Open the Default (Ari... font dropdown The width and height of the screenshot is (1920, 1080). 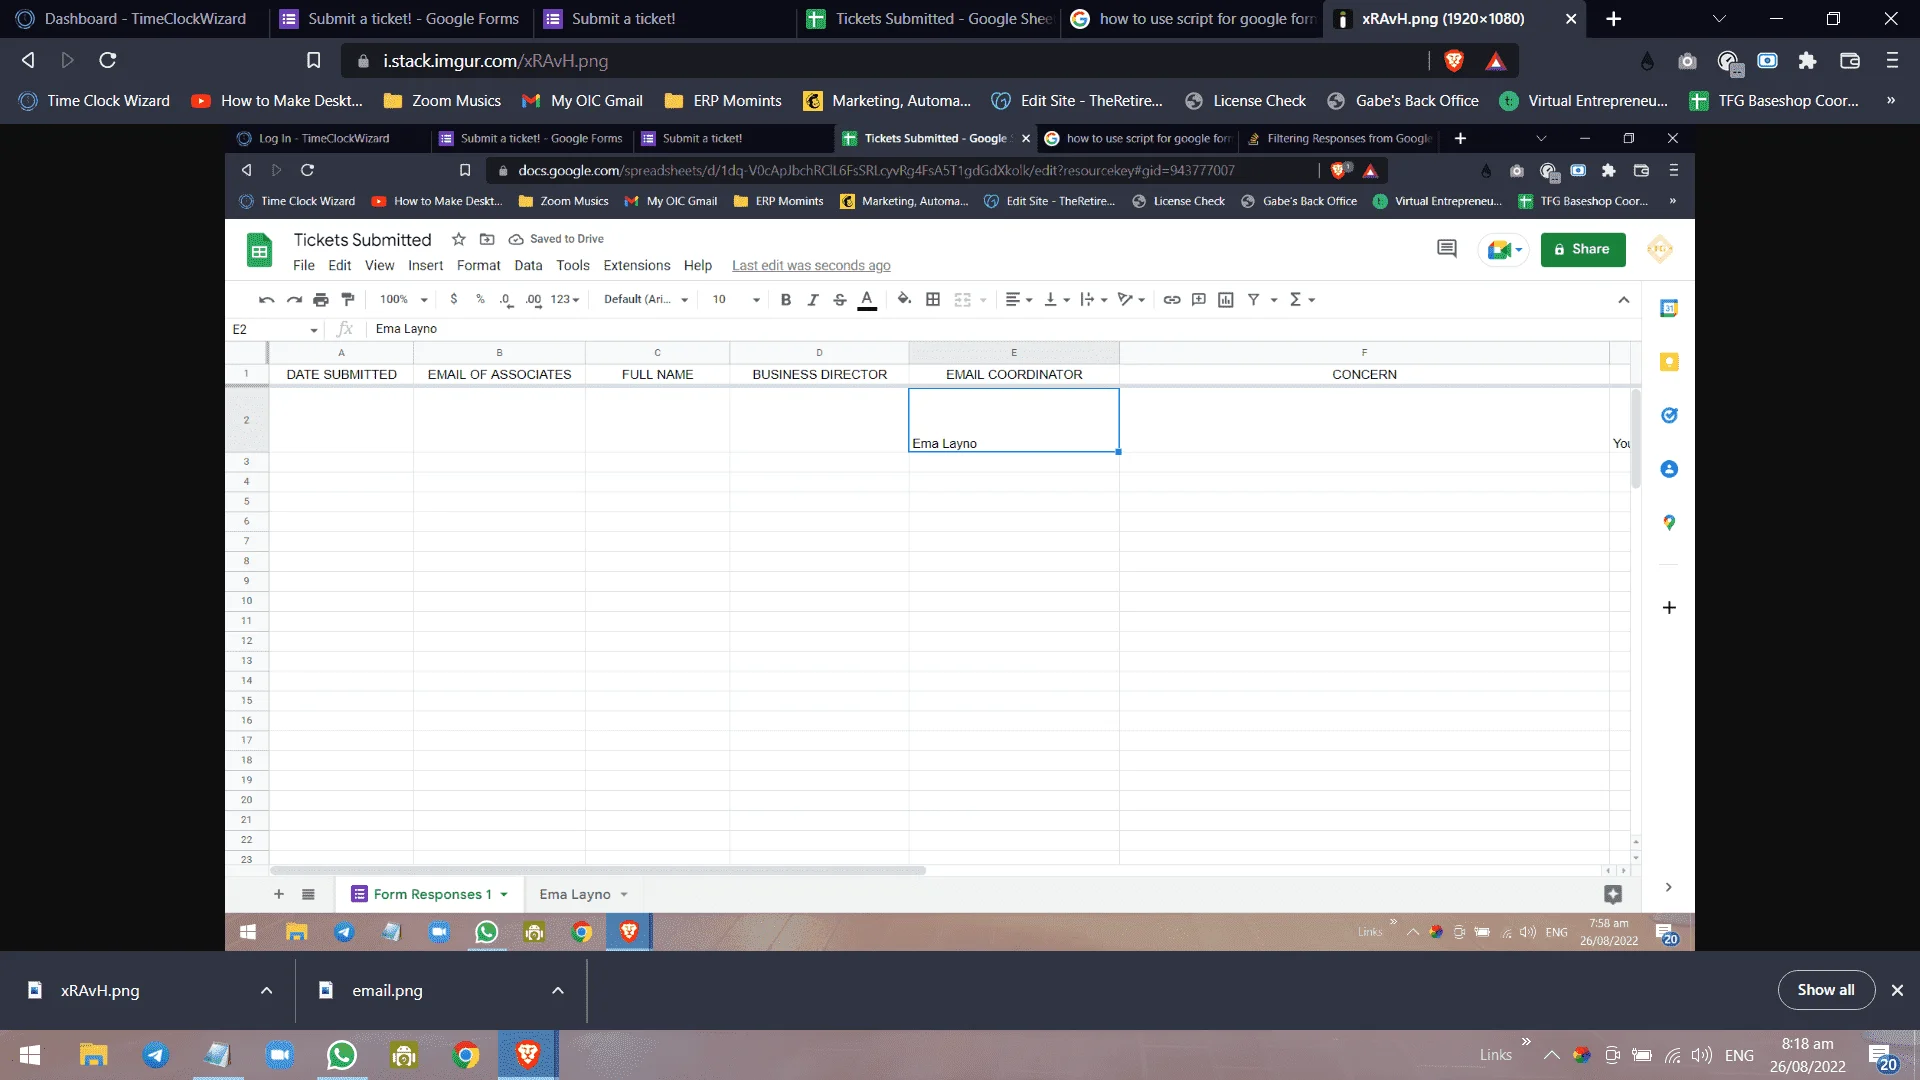point(646,300)
